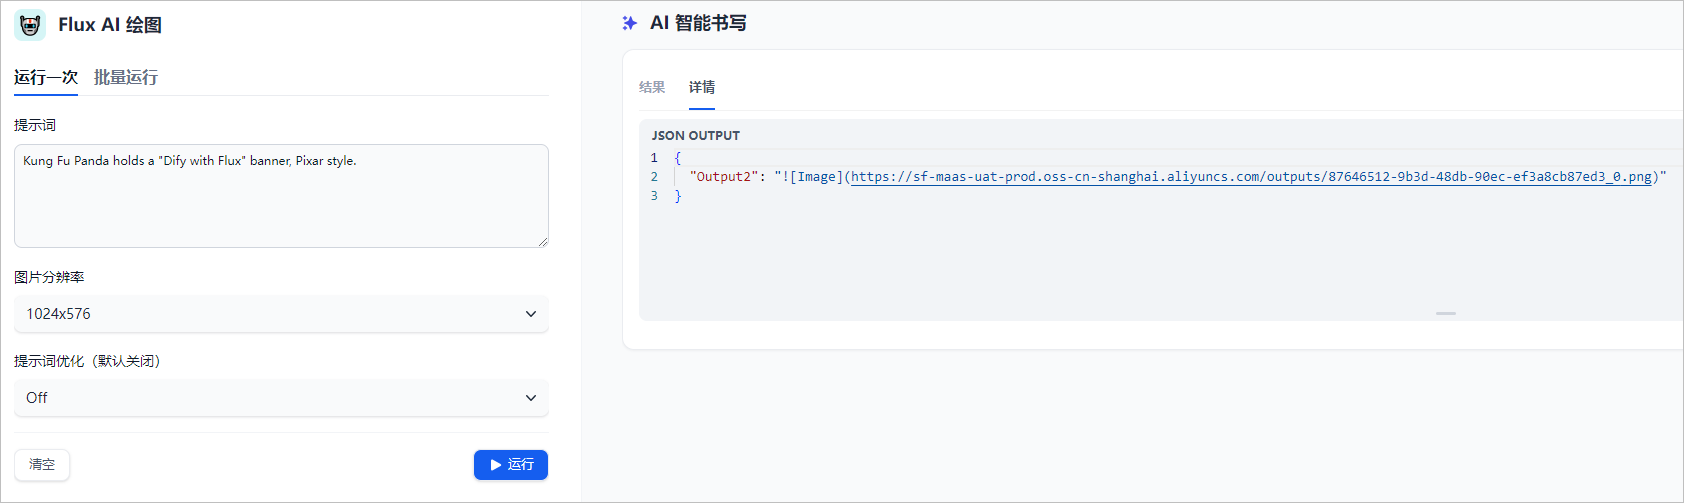Click the resize handle of the prompt textarea

pyautogui.click(x=543, y=242)
